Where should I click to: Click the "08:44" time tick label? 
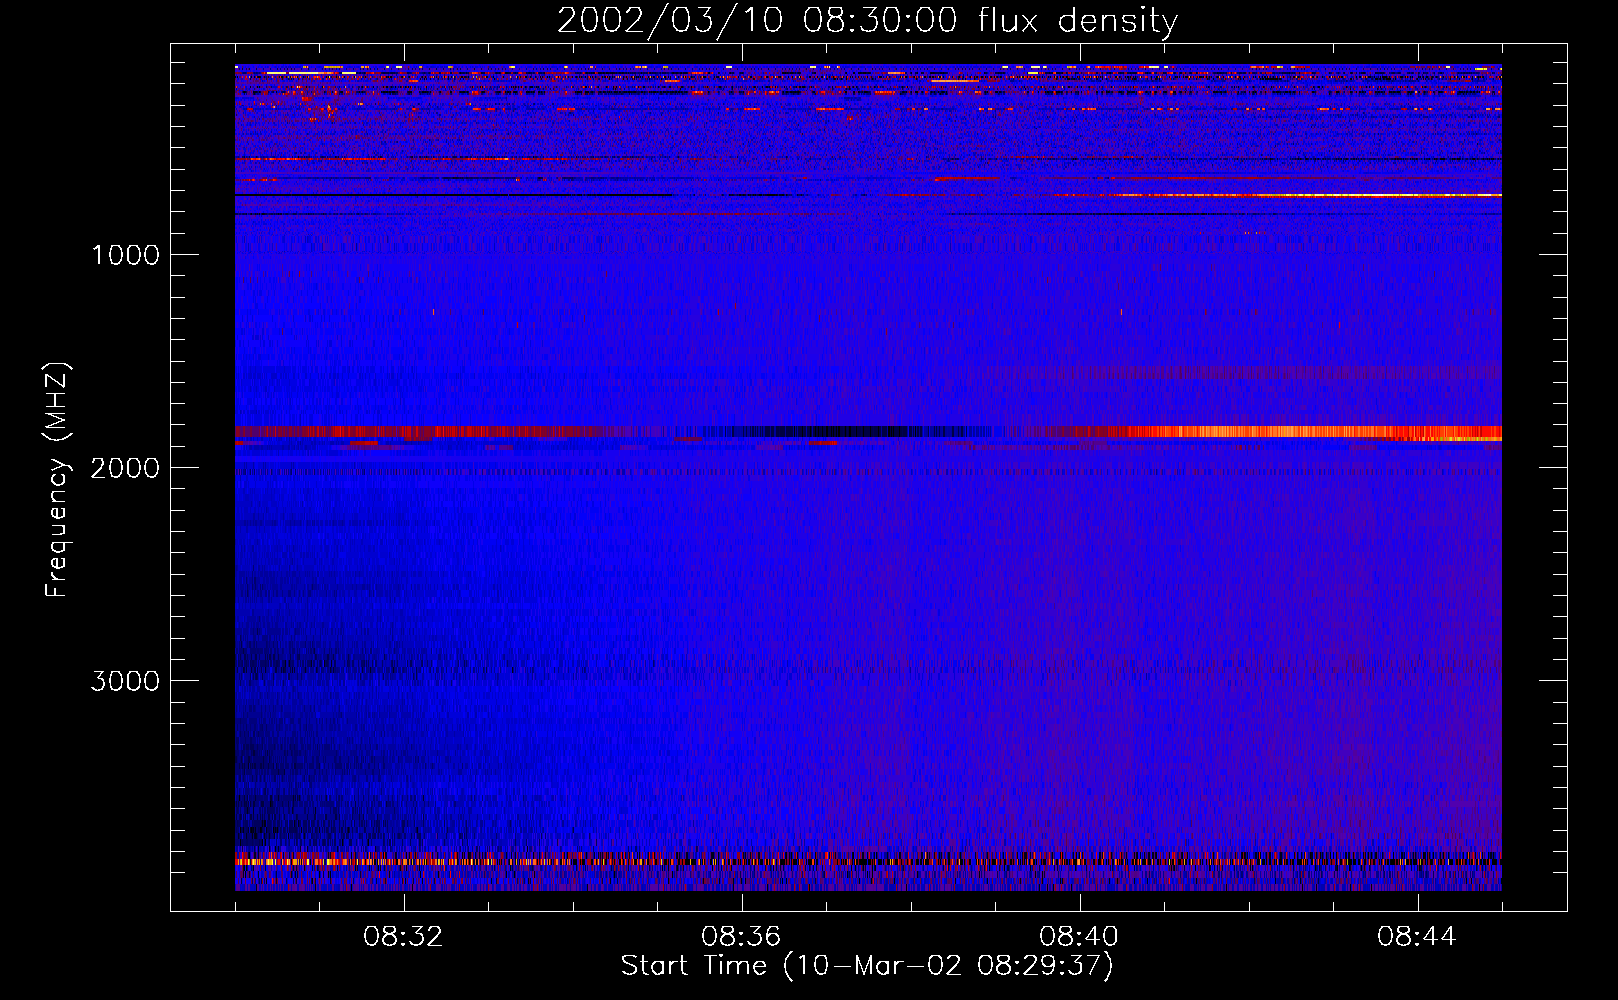pyautogui.click(x=1417, y=937)
